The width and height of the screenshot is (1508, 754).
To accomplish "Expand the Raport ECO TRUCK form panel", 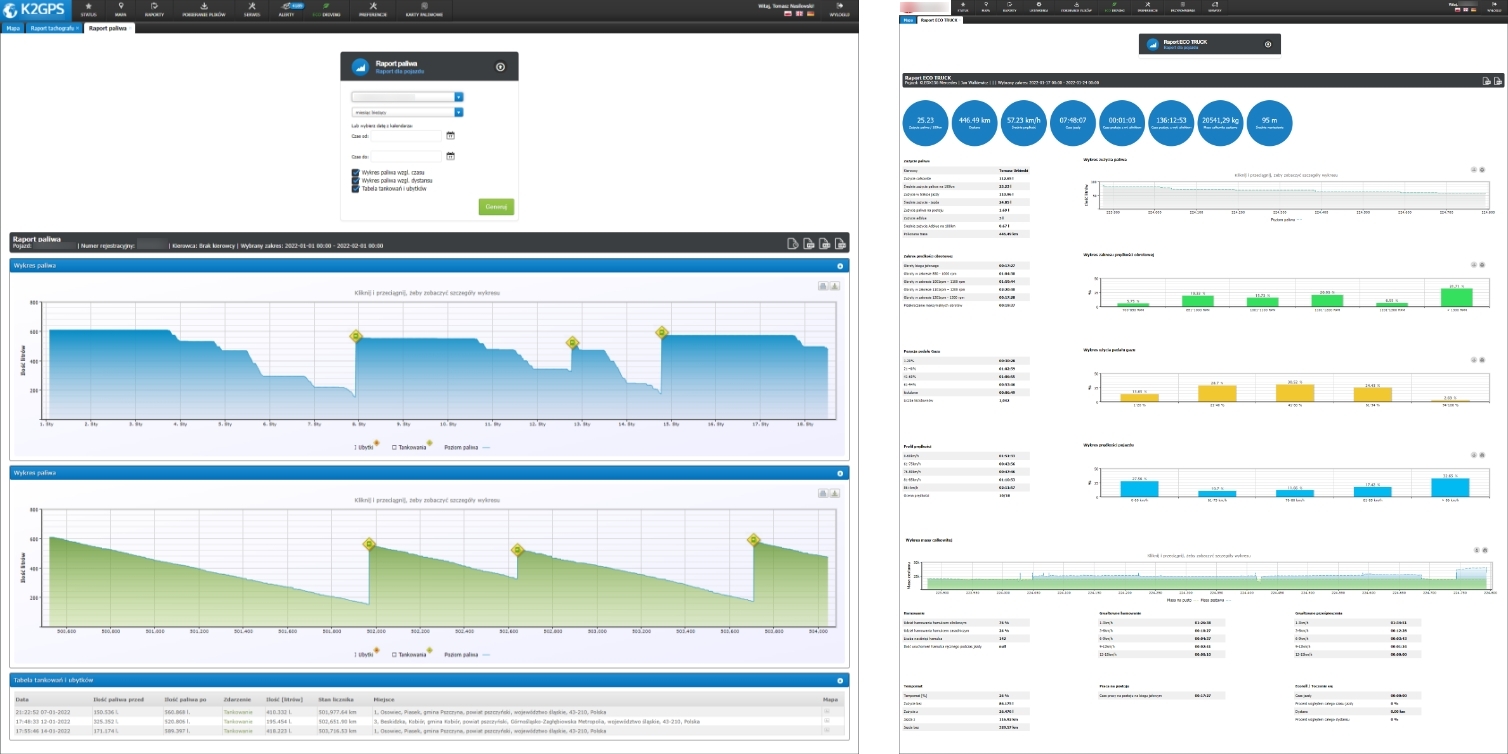I will 1267,45.
